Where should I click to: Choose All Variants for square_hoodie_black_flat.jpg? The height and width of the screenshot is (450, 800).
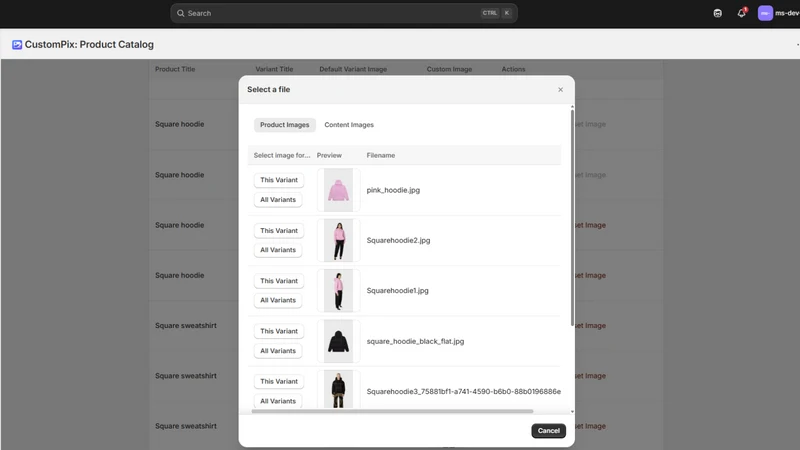click(278, 351)
